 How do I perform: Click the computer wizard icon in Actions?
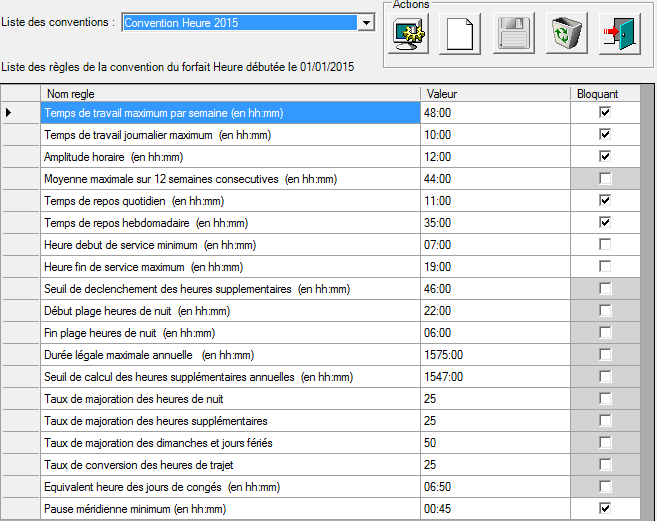pyautogui.click(x=411, y=35)
